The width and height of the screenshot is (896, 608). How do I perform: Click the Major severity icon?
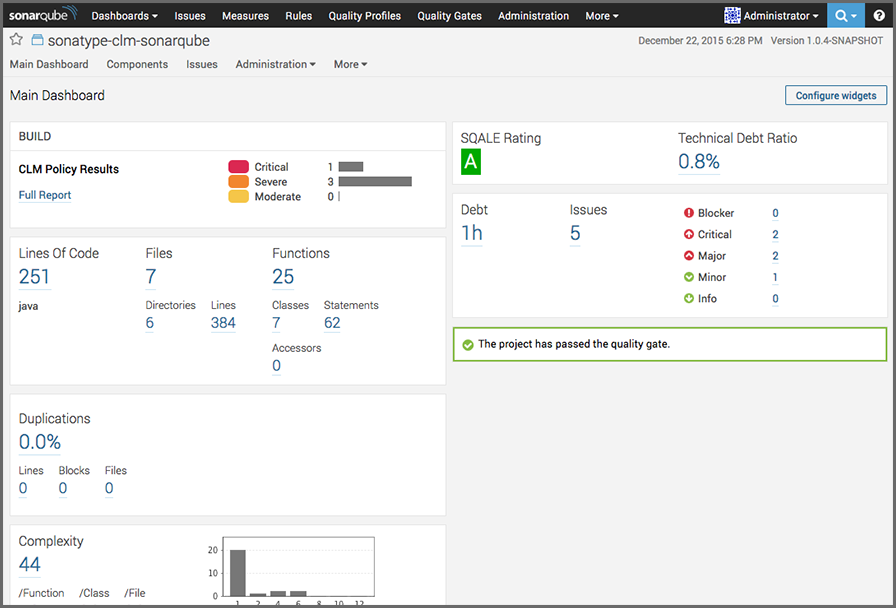(689, 256)
